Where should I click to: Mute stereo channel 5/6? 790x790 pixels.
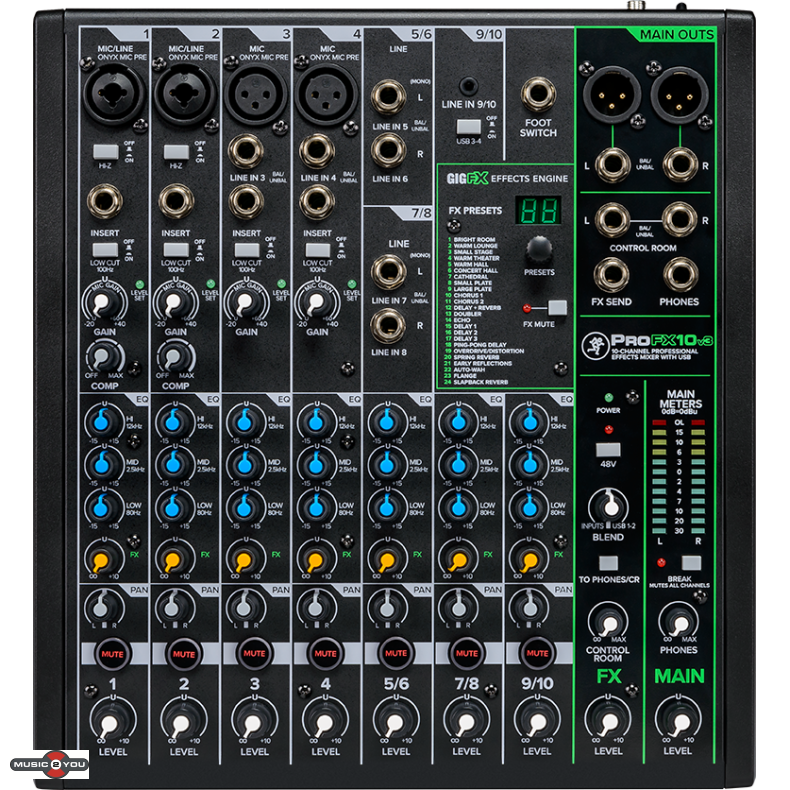pyautogui.click(x=396, y=653)
